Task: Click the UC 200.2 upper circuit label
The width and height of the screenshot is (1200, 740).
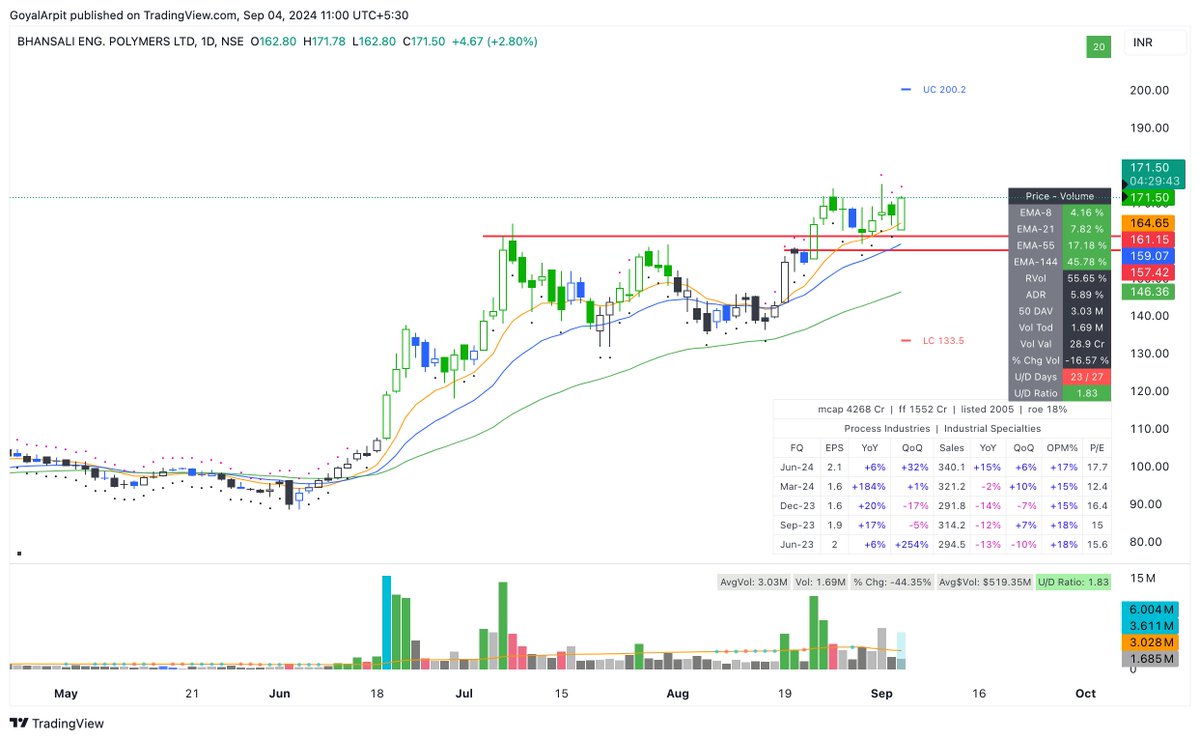Action: click(944, 90)
